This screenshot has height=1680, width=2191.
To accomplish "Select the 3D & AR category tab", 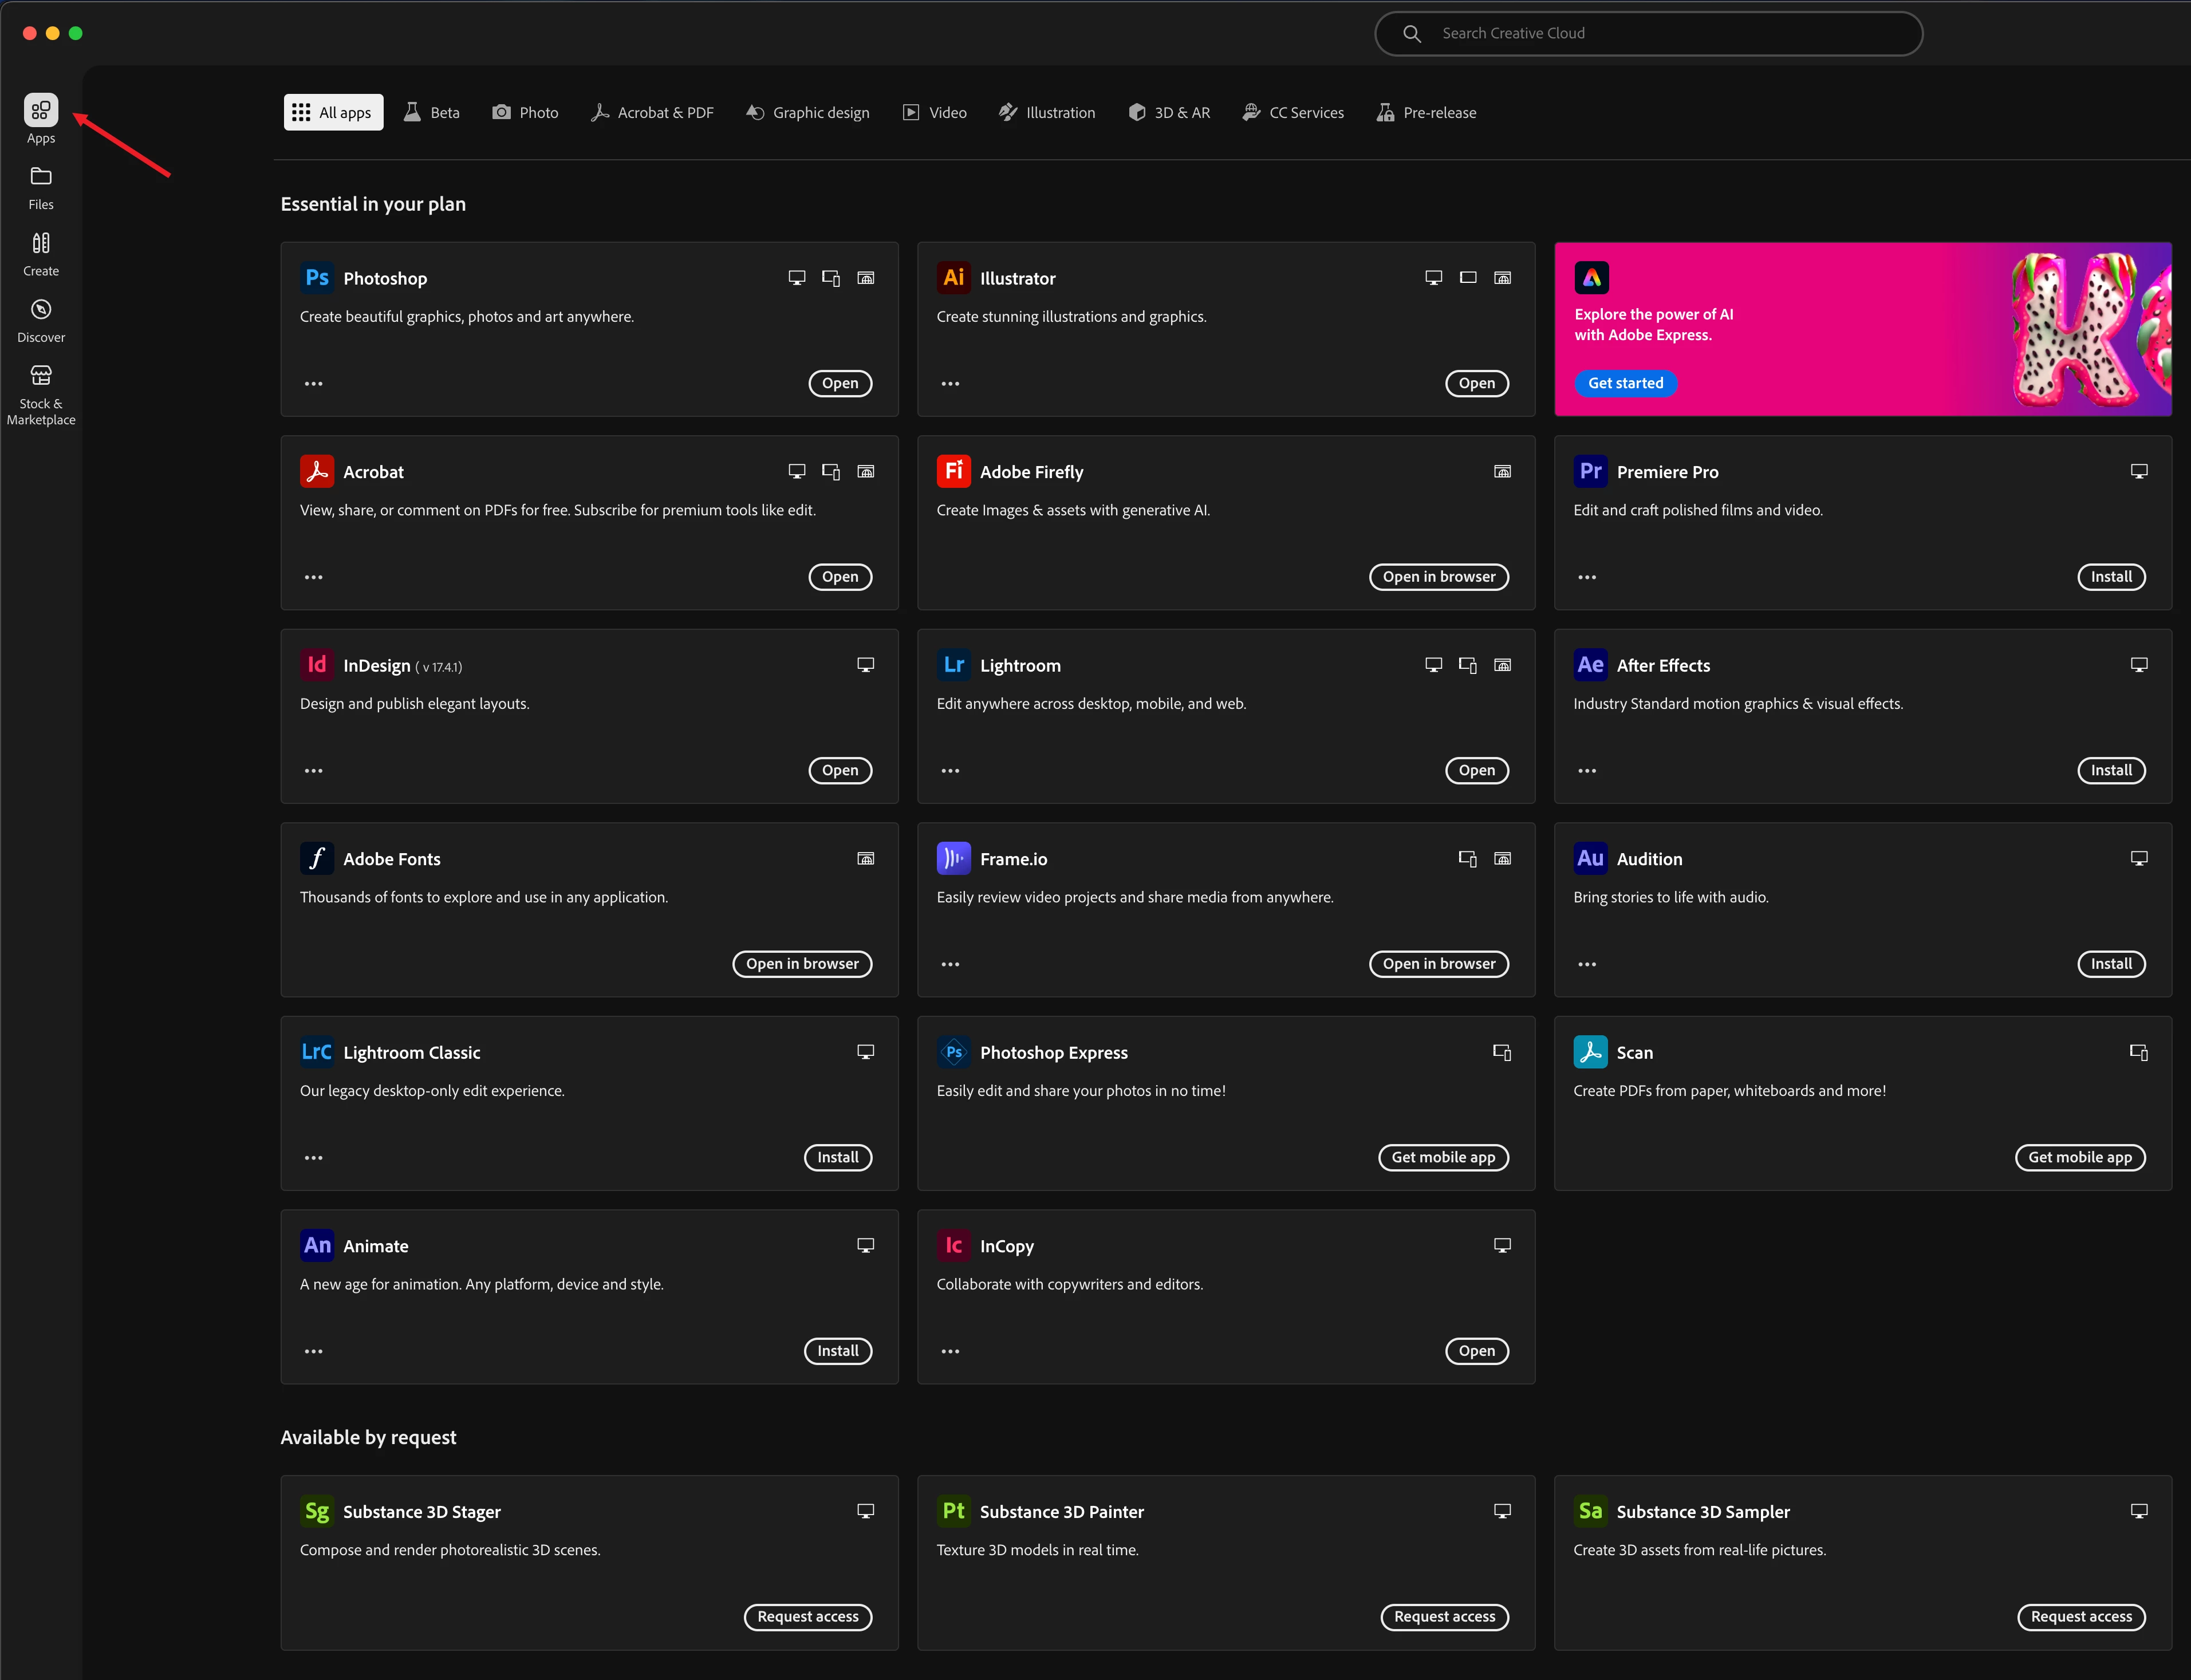I will tap(1169, 113).
